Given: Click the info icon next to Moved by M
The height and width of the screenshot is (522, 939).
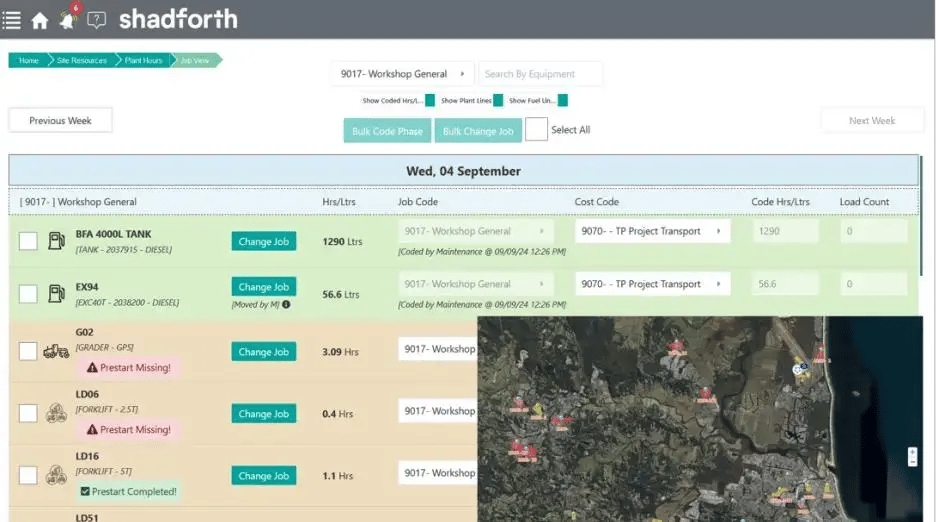Looking at the screenshot, I should coord(286,304).
